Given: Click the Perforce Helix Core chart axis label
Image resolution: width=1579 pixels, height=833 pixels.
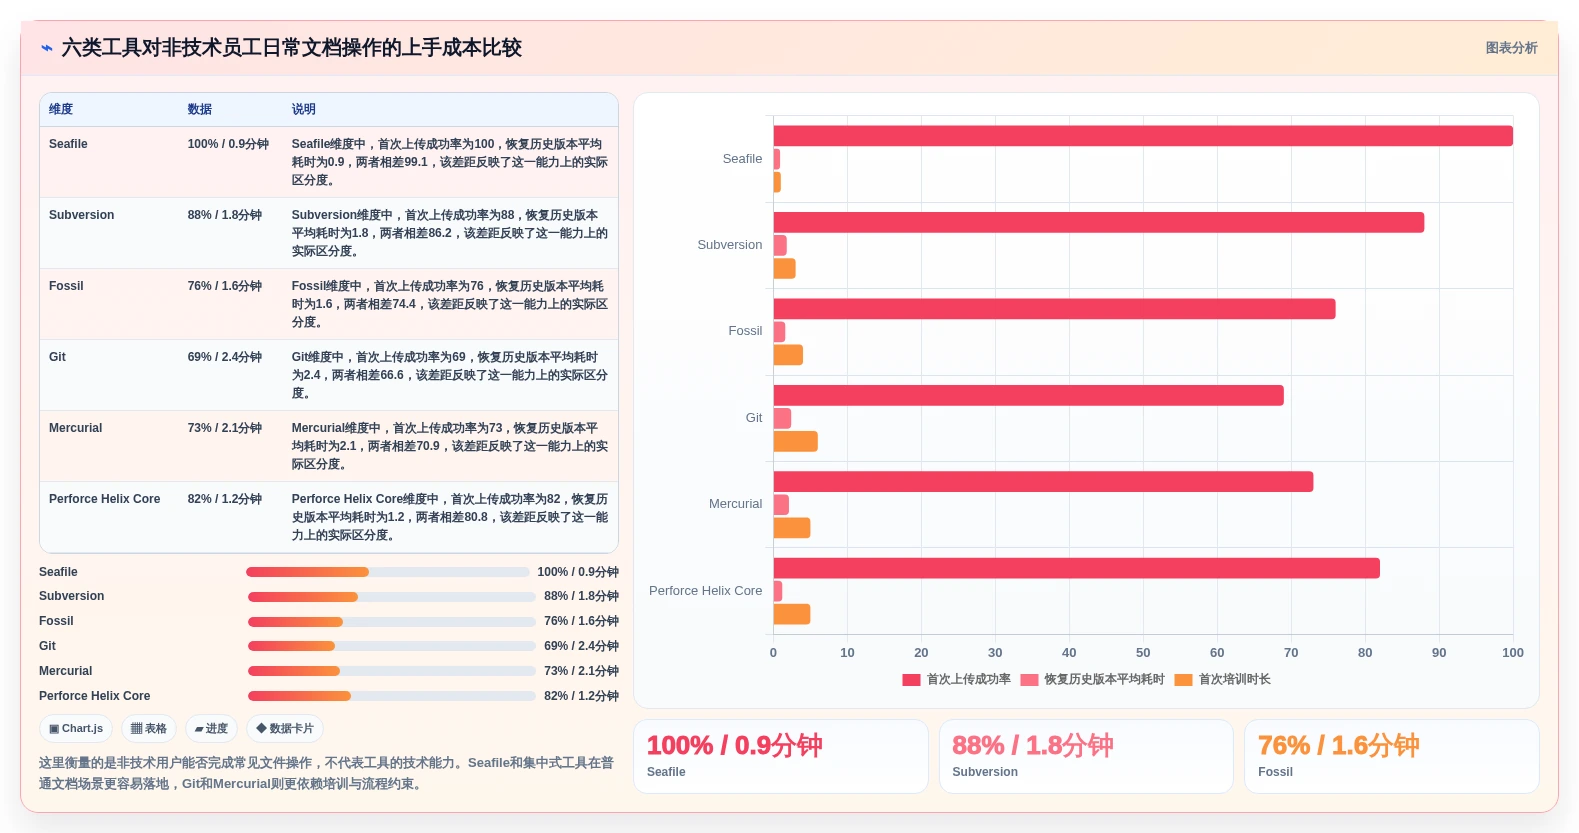Looking at the screenshot, I should tap(705, 591).
